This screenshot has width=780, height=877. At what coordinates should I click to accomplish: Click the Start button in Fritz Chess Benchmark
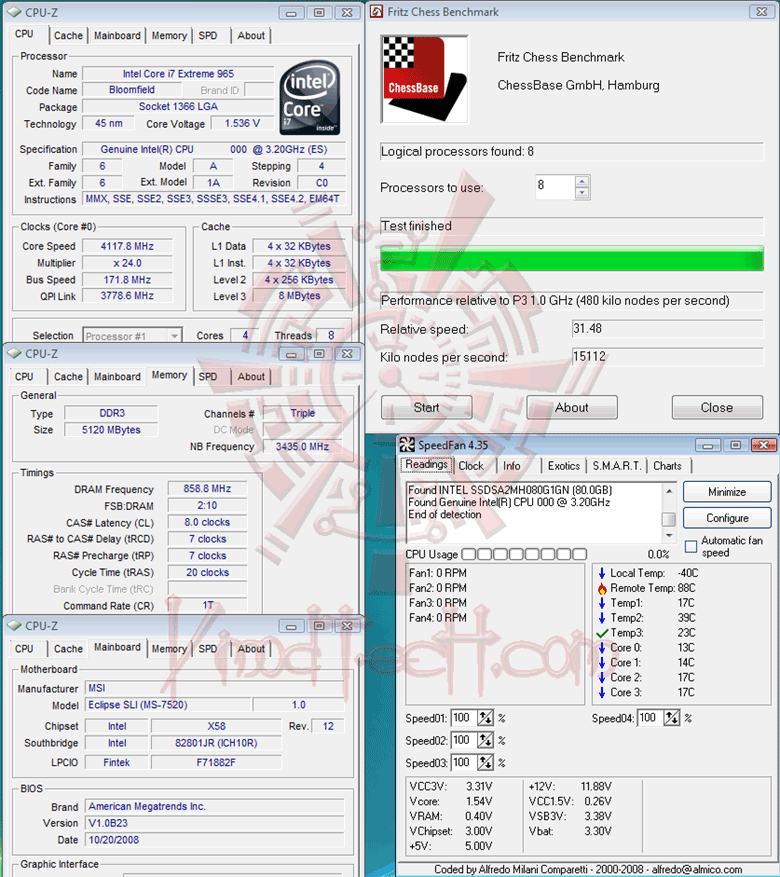pyautogui.click(x=427, y=408)
